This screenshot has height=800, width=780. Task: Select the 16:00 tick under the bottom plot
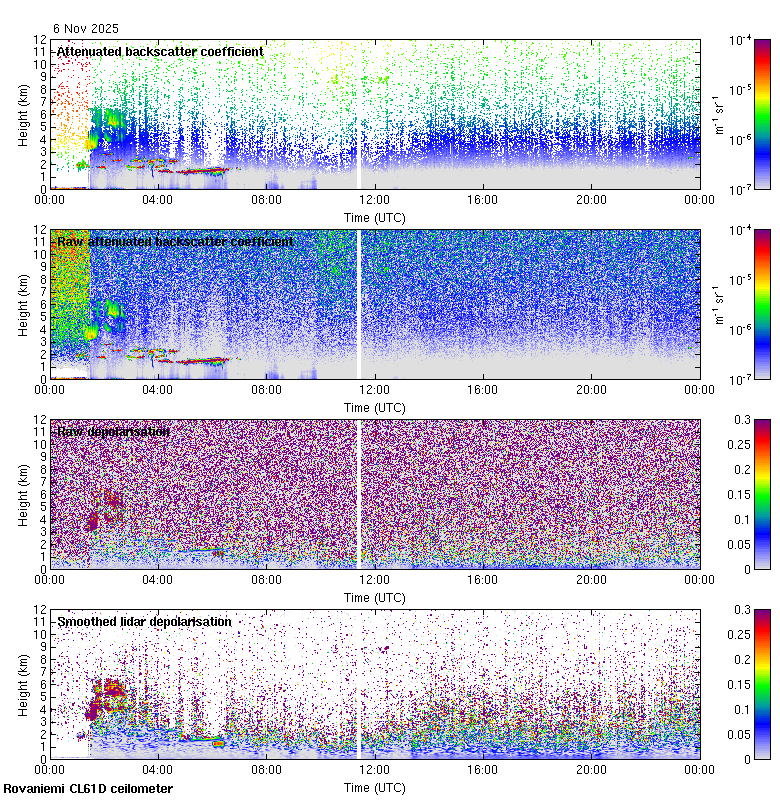coord(482,770)
